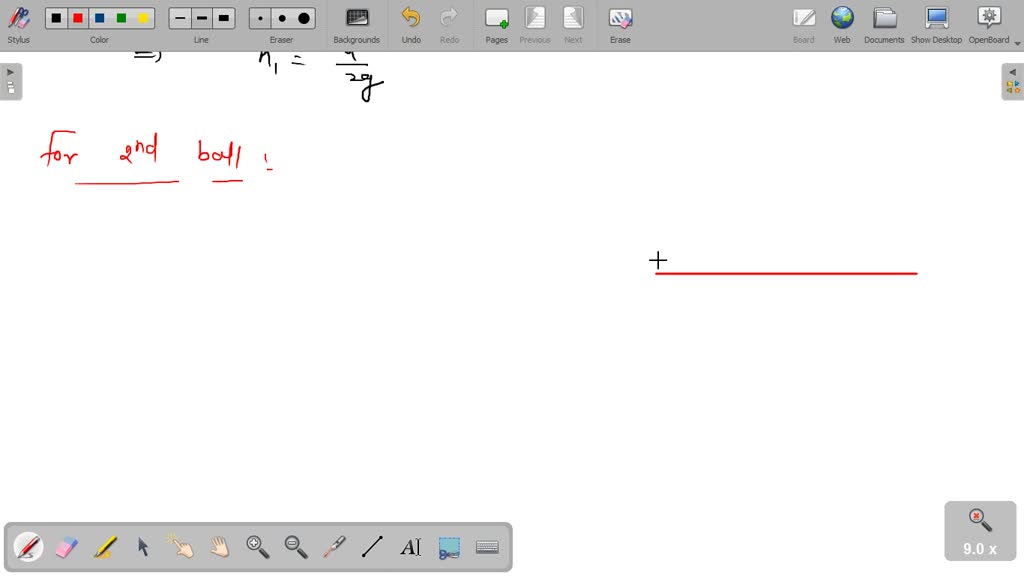Expand the left sidebar panel
This screenshot has width=1024, height=576.
pos(10,71)
